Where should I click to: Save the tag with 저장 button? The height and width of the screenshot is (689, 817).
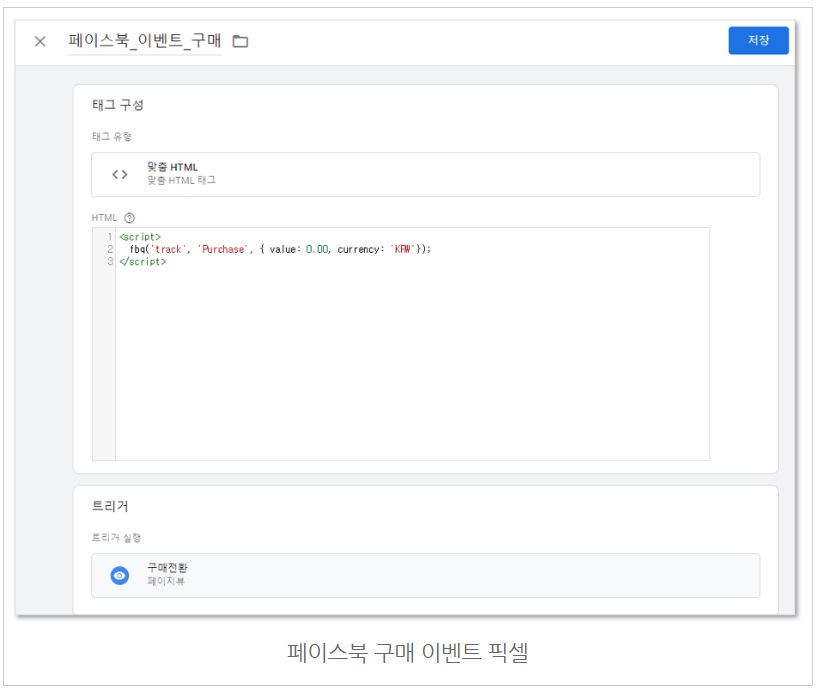(x=758, y=40)
